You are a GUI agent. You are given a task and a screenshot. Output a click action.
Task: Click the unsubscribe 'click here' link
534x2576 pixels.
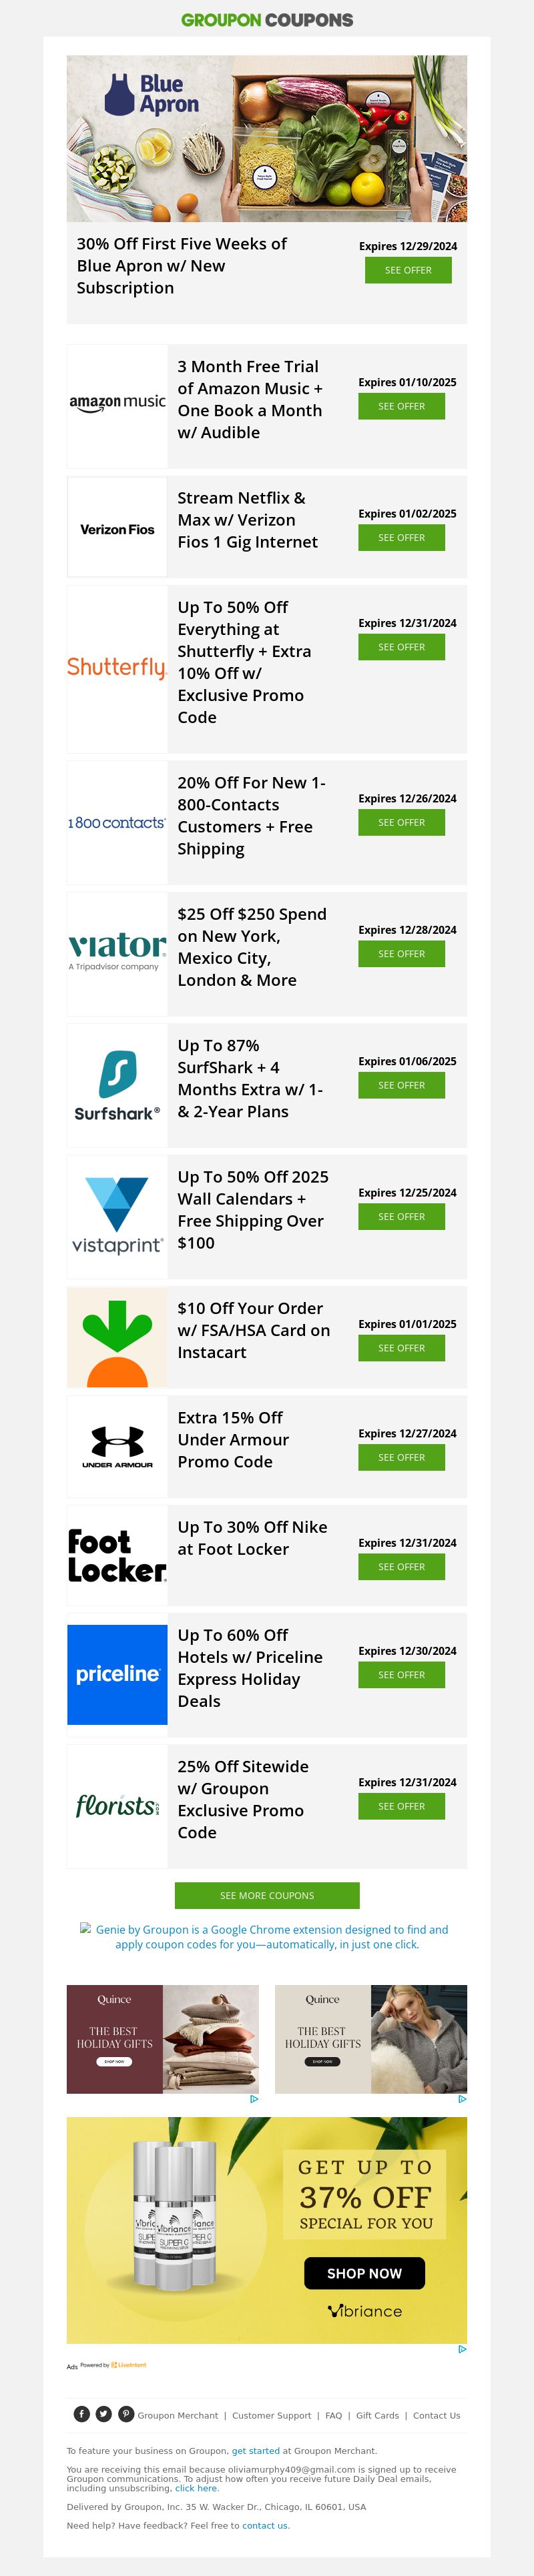pos(196,2488)
